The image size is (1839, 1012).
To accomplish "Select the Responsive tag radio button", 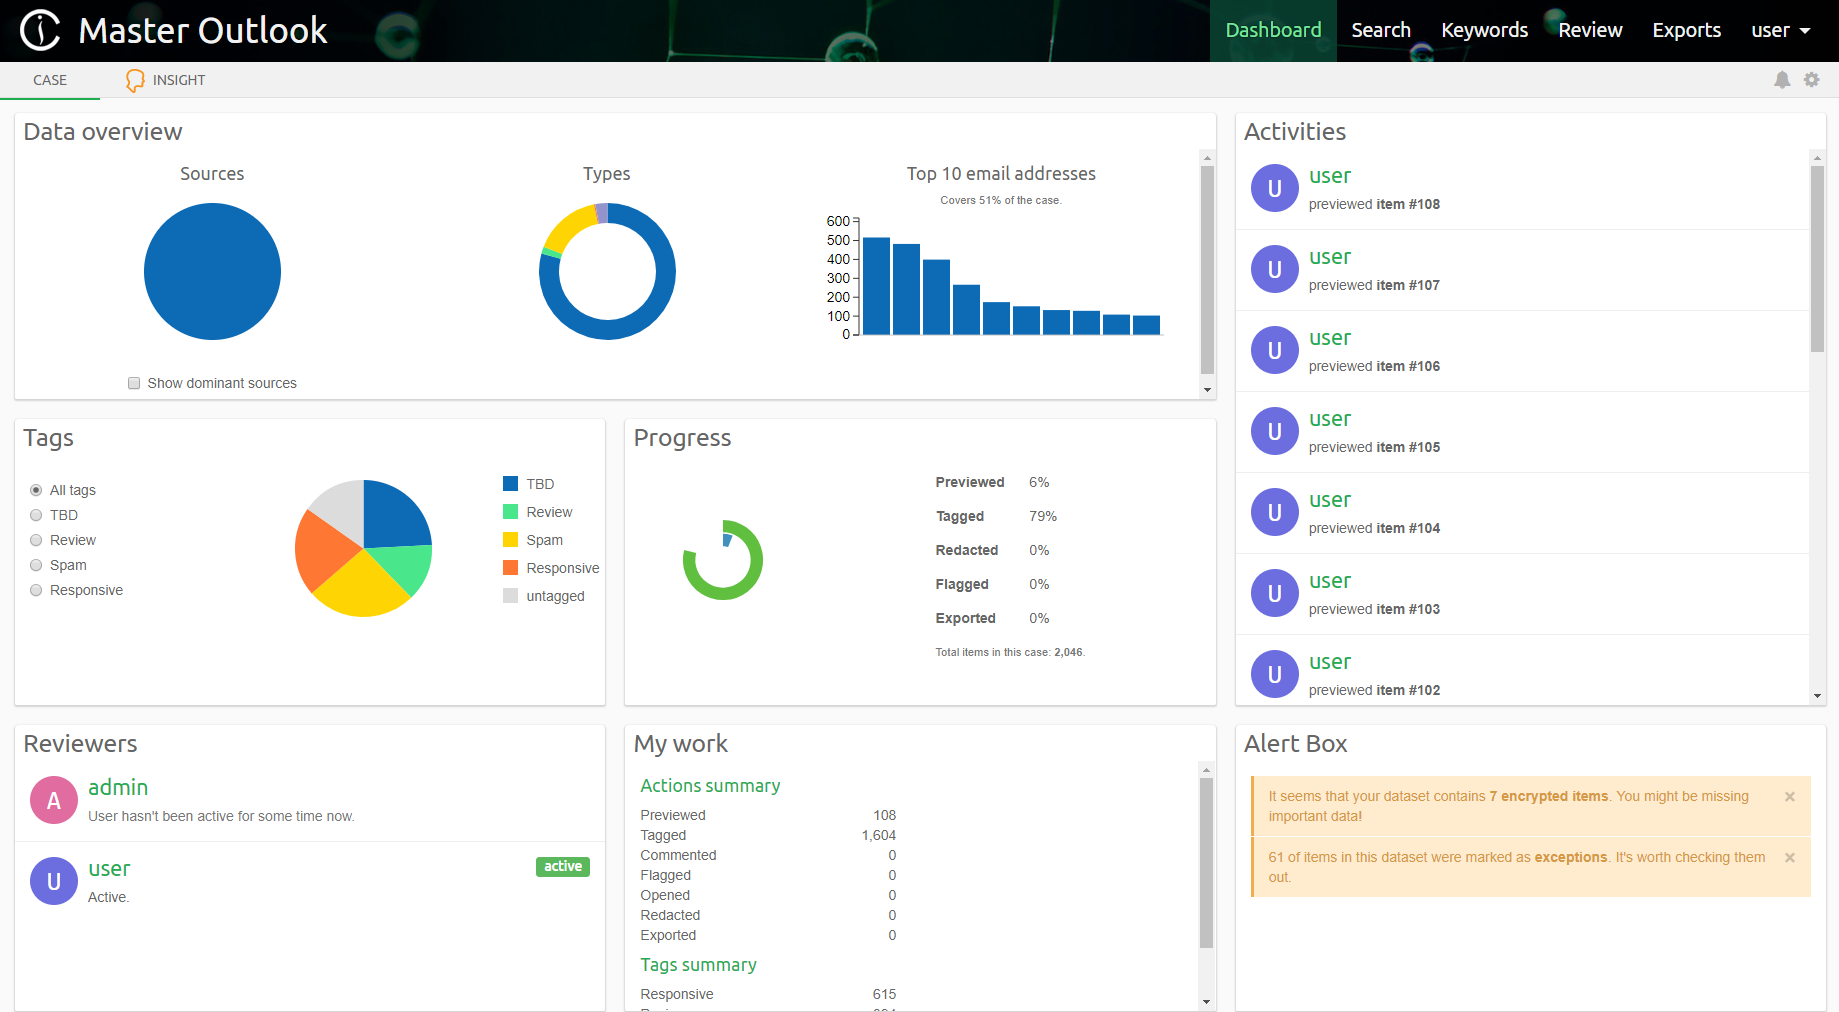I will click(36, 590).
